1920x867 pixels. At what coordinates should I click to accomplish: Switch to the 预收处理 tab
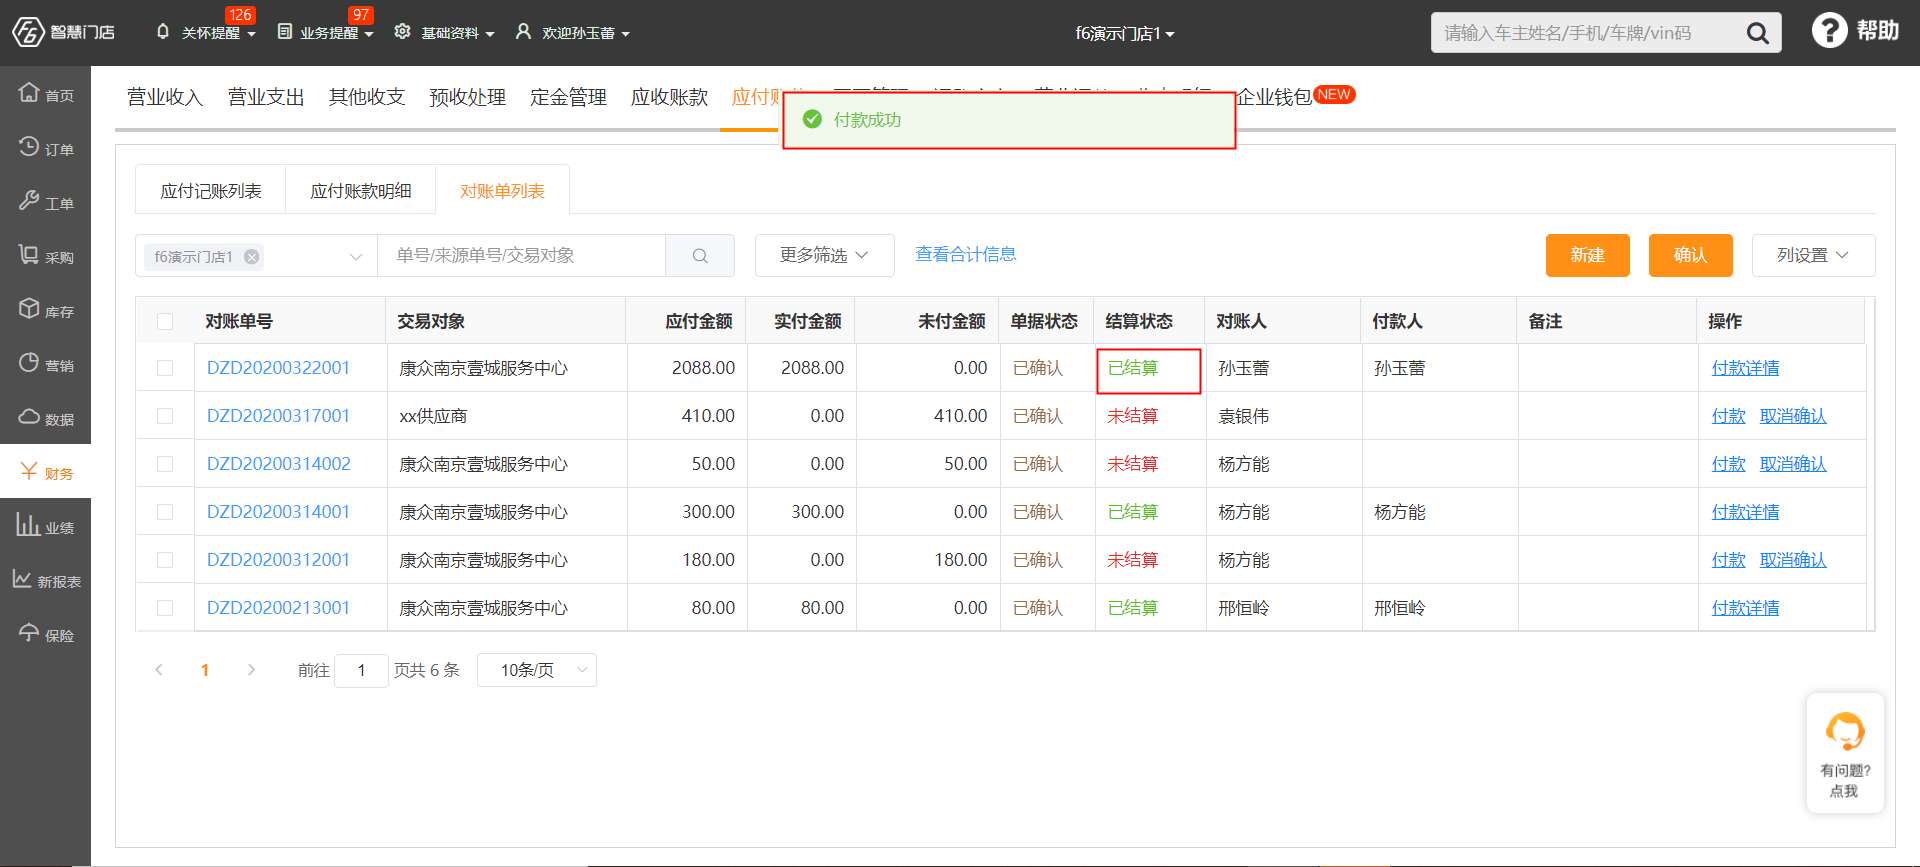pos(468,97)
